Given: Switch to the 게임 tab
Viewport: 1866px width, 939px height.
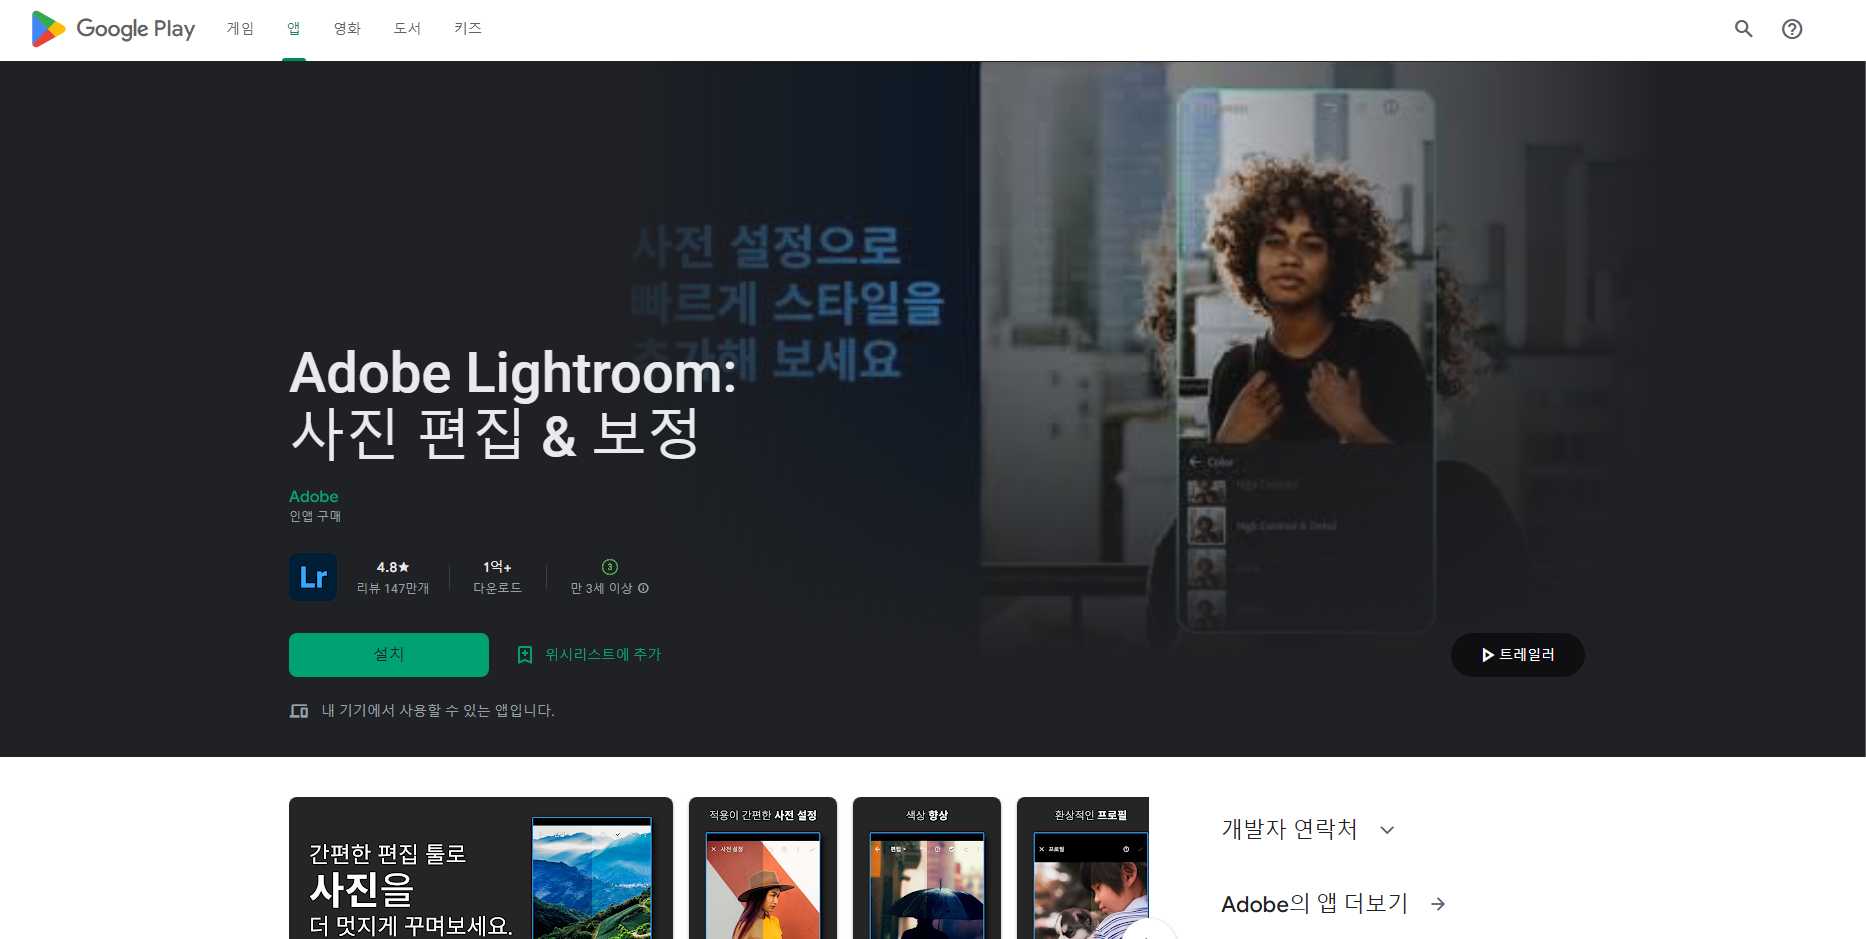Looking at the screenshot, I should (x=240, y=29).
